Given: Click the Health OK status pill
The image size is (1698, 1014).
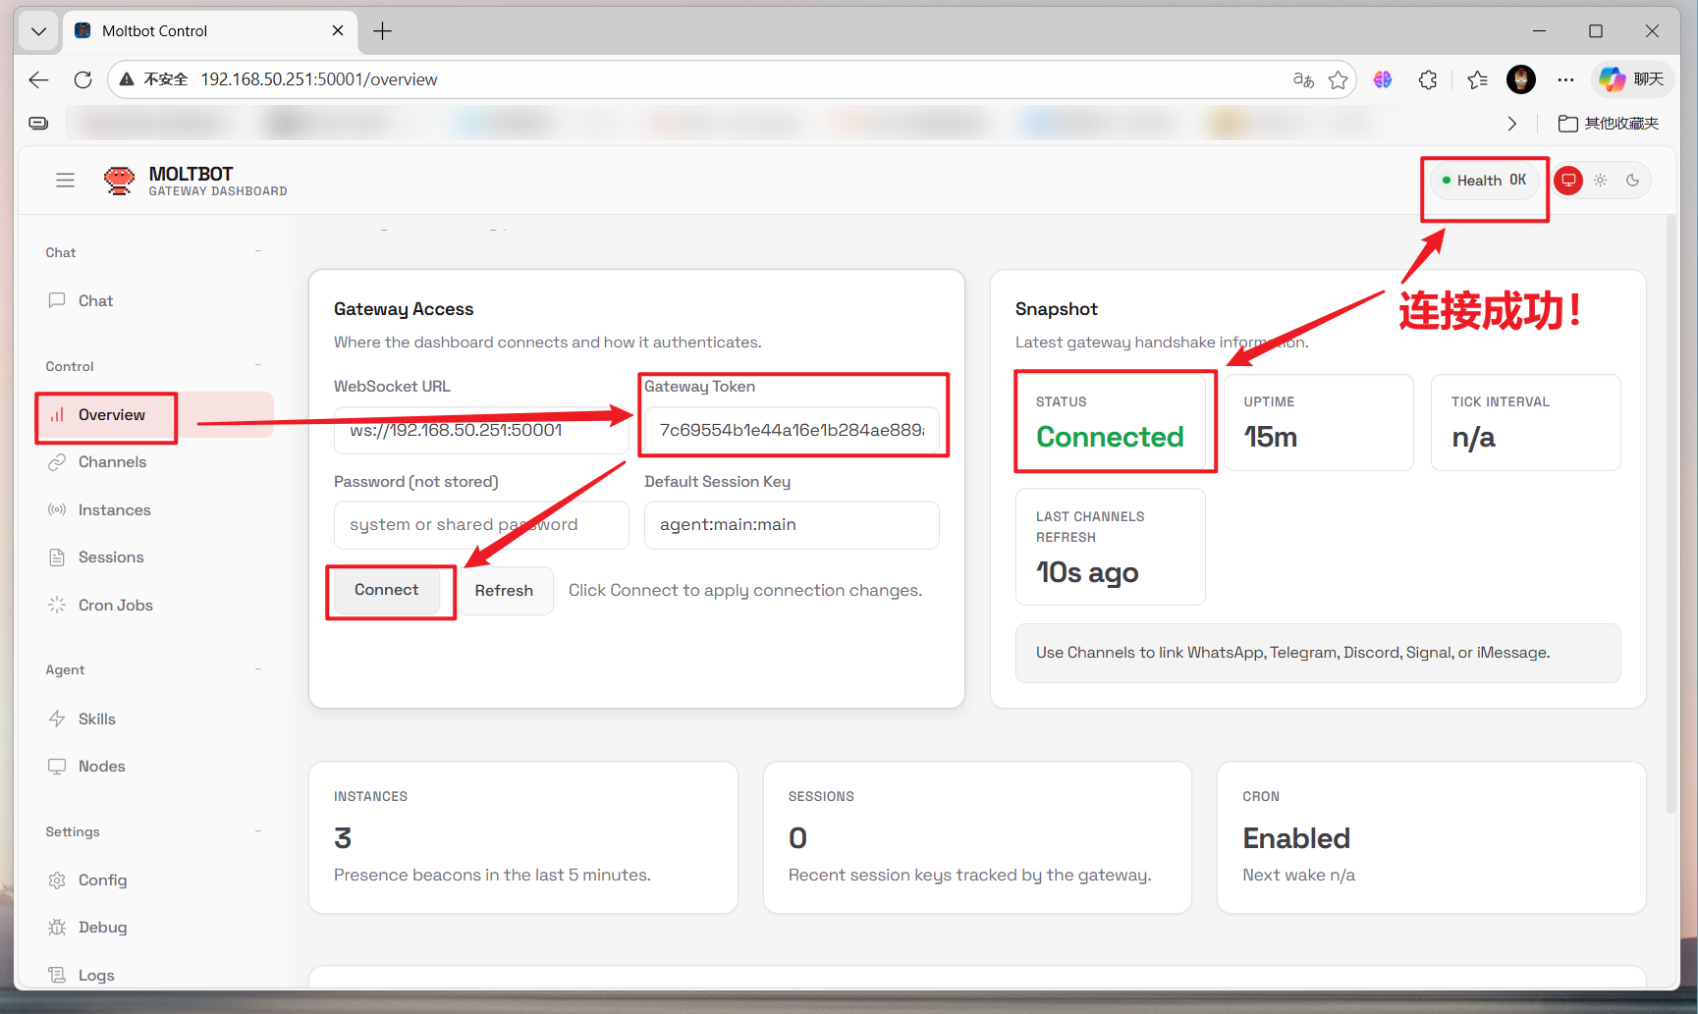Looking at the screenshot, I should coord(1485,180).
